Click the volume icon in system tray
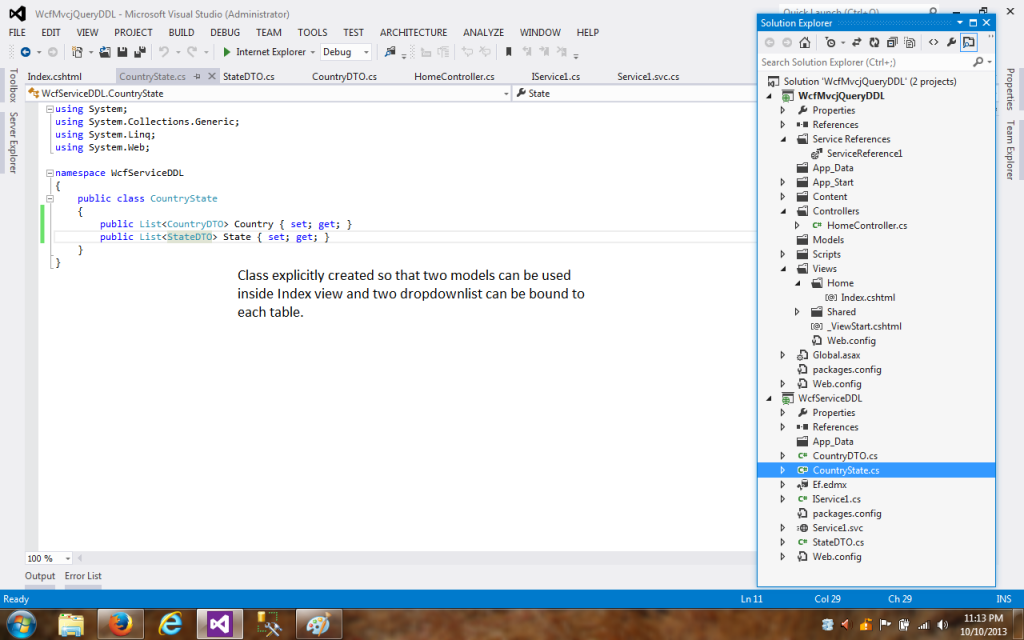This screenshot has height=640, width=1024. pyautogui.click(x=942, y=626)
